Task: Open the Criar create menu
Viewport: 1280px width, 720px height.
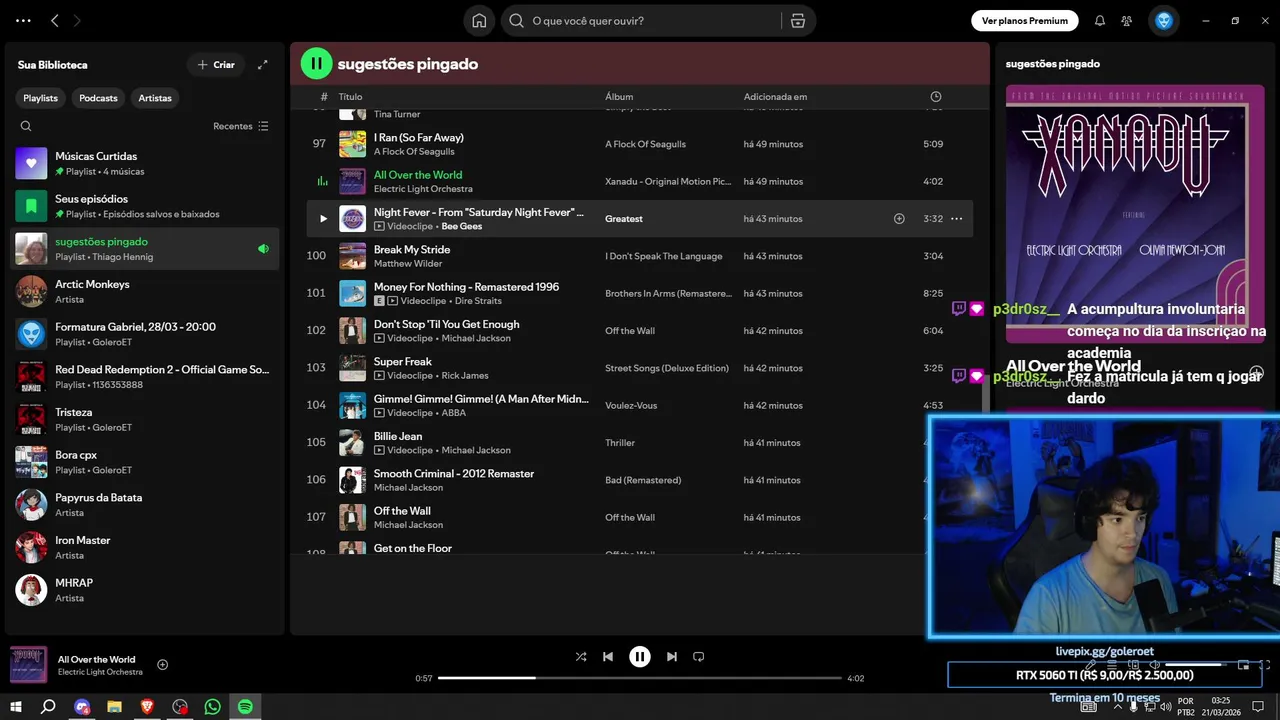Action: [216, 65]
